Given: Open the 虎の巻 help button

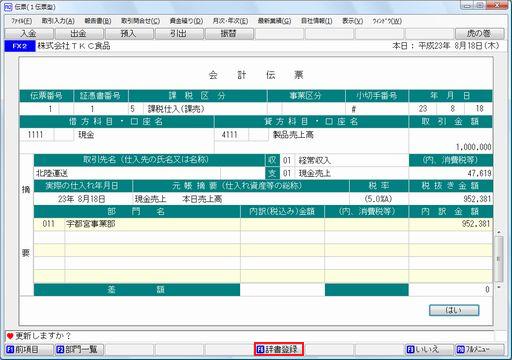Looking at the screenshot, I should click(x=479, y=34).
